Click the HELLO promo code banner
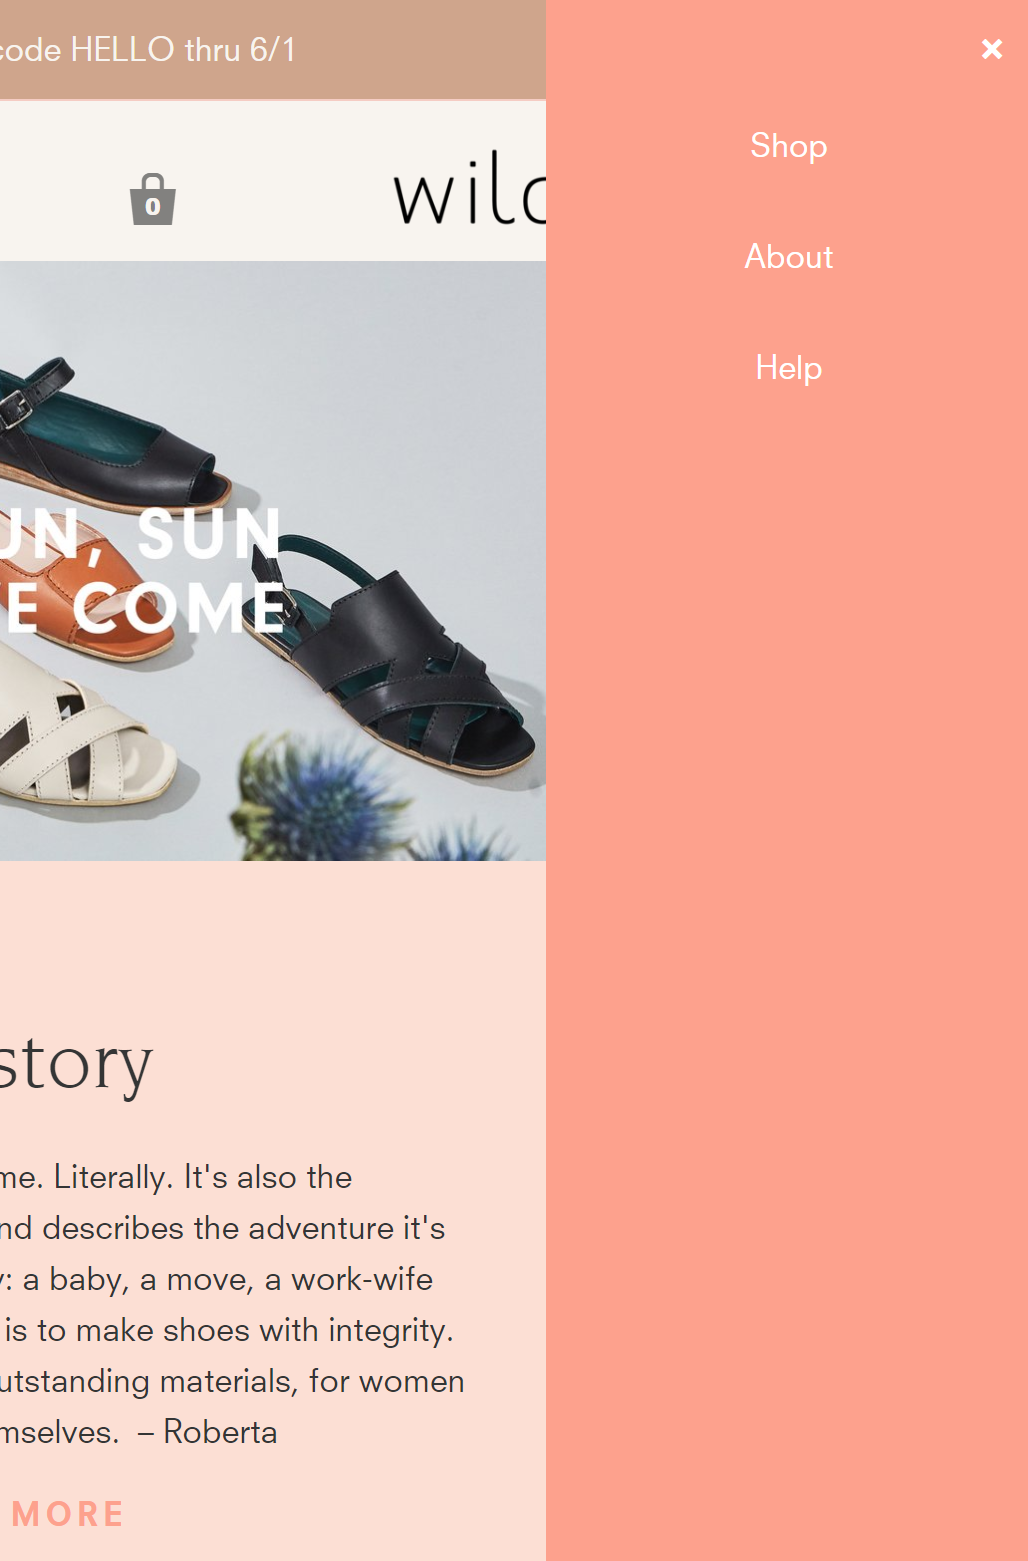 tap(148, 50)
